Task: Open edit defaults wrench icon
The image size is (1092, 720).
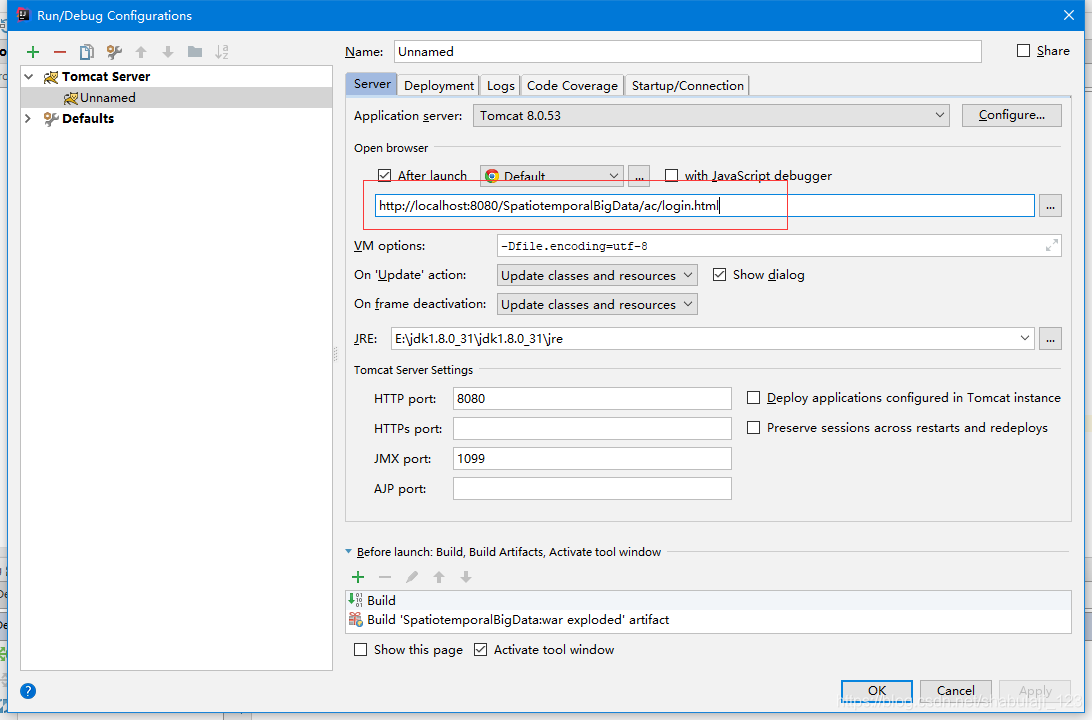Action: (x=114, y=52)
